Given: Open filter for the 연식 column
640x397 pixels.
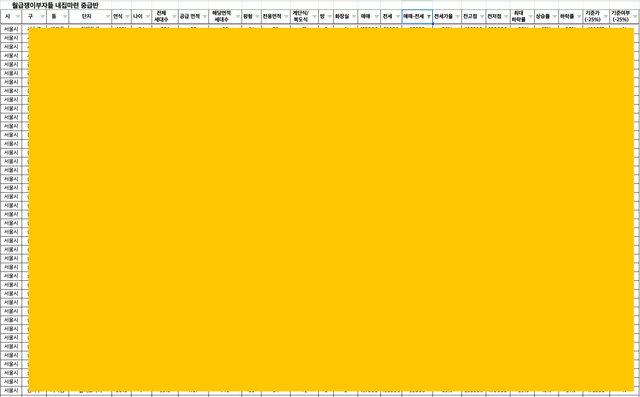Looking at the screenshot, I should coord(127,17).
